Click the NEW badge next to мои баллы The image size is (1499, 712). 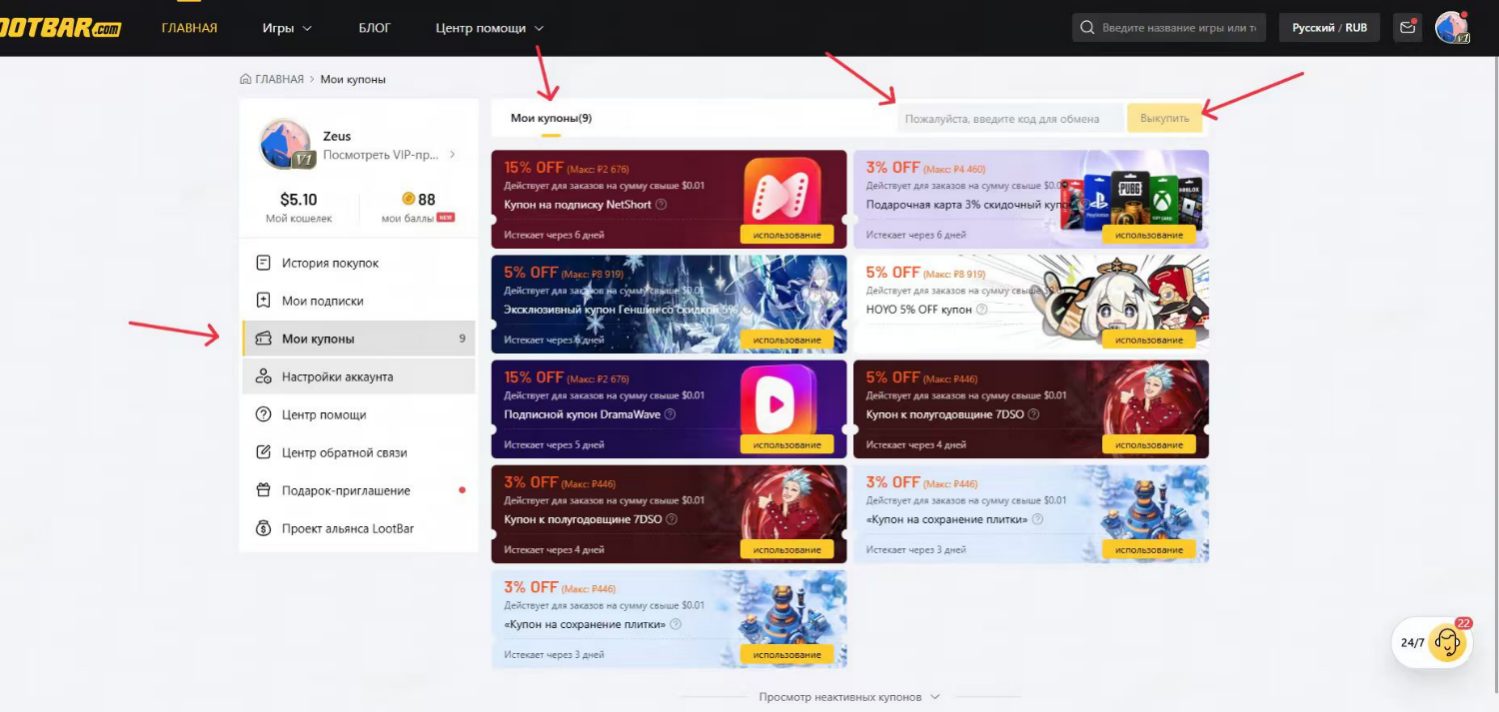[x=445, y=217]
